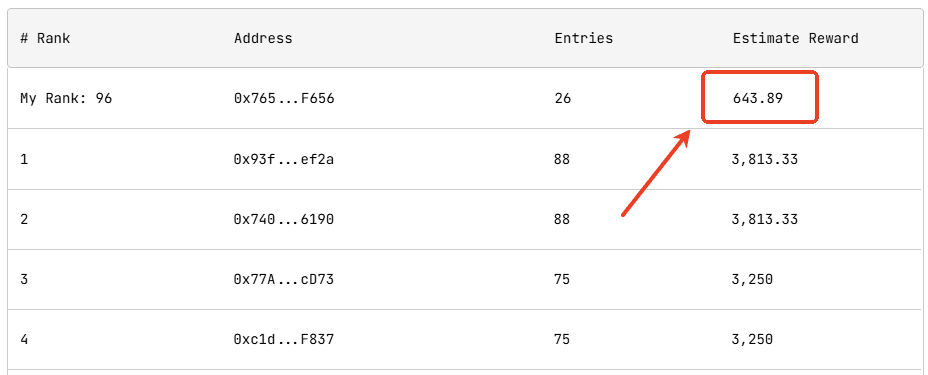Click the 3,813.33 reward for rank 1
928x375 pixels.
[765, 159]
